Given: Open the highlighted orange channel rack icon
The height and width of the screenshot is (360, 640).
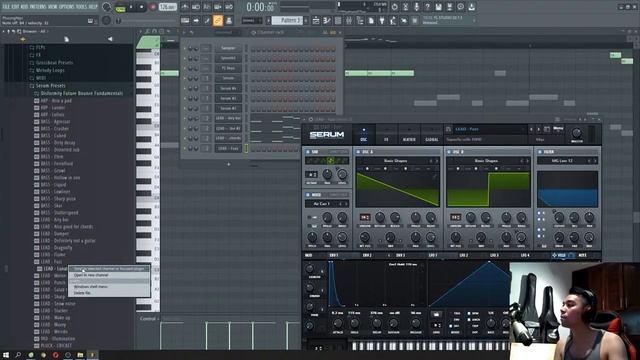Looking at the screenshot, I should [218, 20].
